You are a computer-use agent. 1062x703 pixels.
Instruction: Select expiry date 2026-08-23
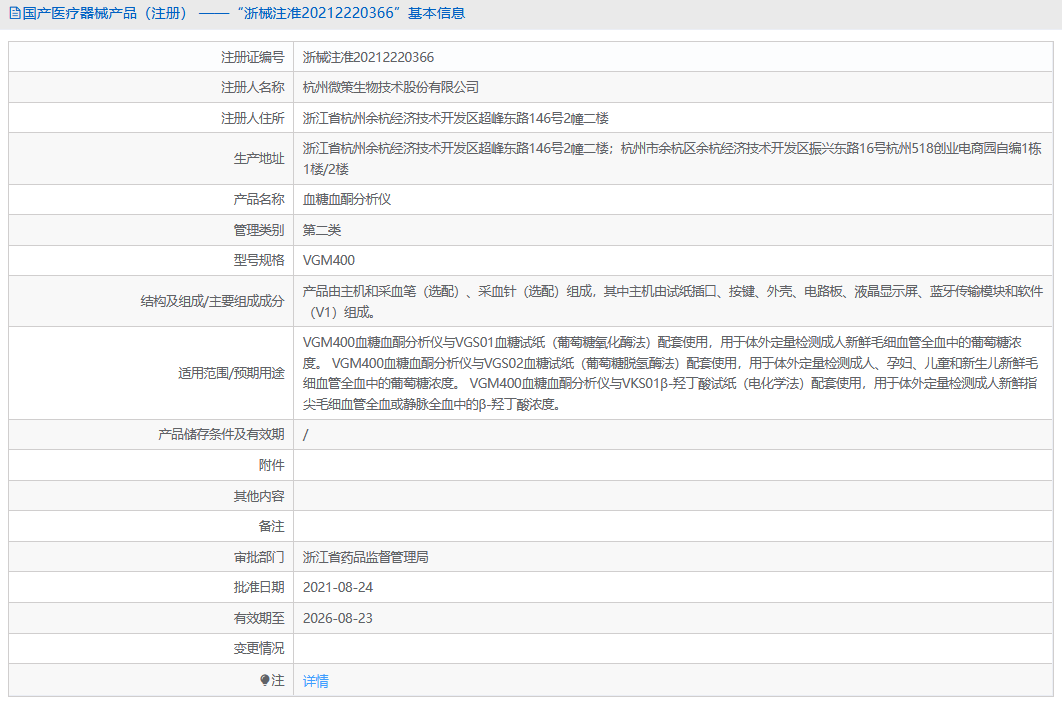click(x=338, y=618)
